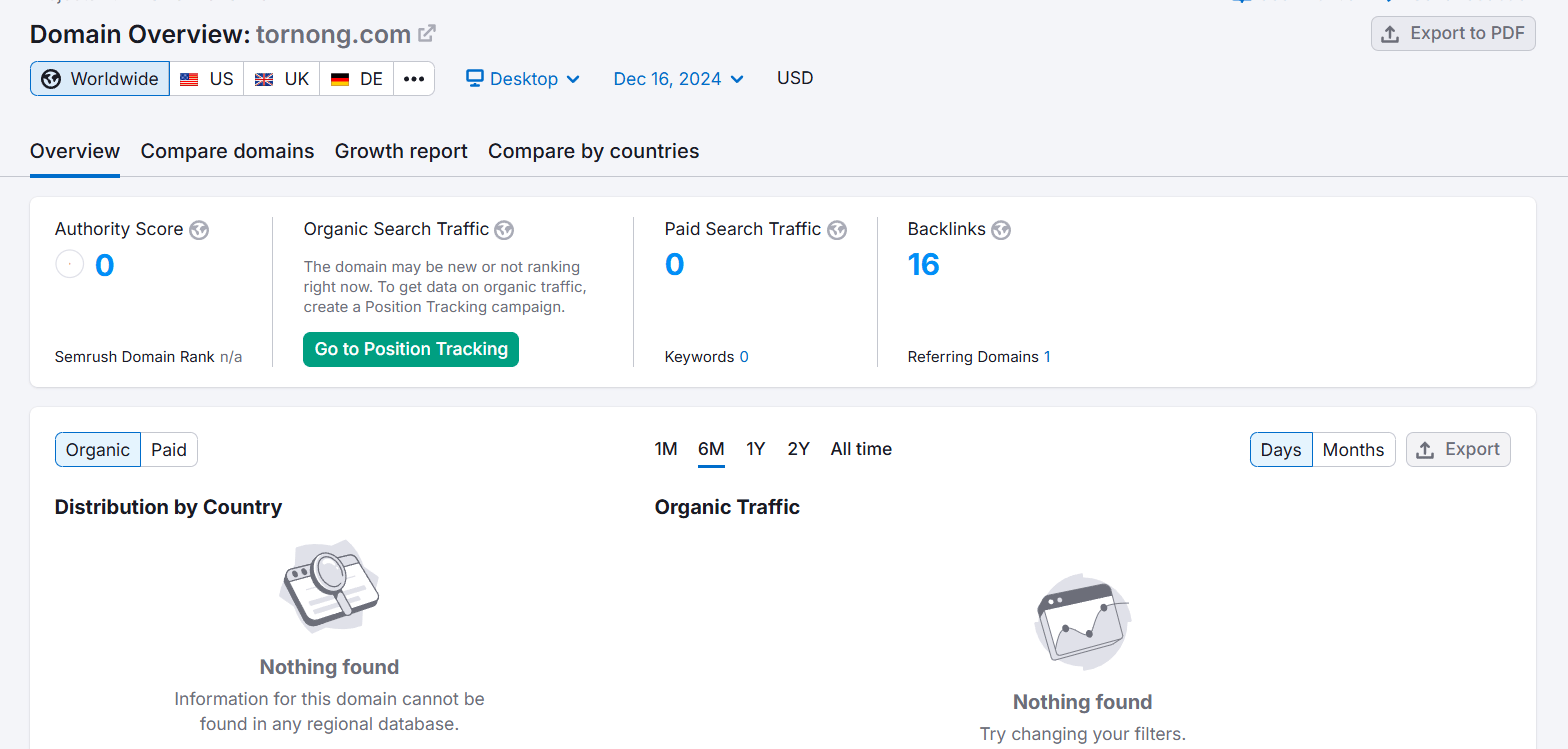Open more countries with the three dots

(x=414, y=79)
